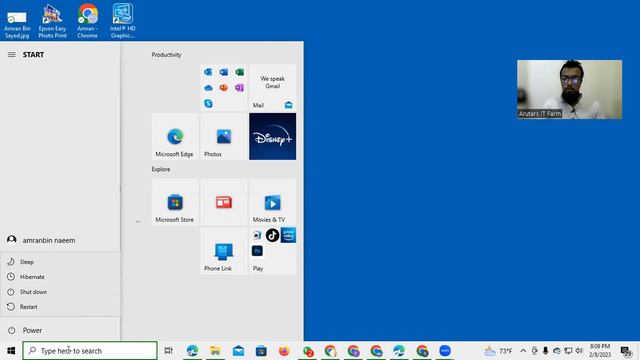The width and height of the screenshot is (640, 360).
Task: Open Solitaire icon in the Play tile
Action: pos(257,235)
